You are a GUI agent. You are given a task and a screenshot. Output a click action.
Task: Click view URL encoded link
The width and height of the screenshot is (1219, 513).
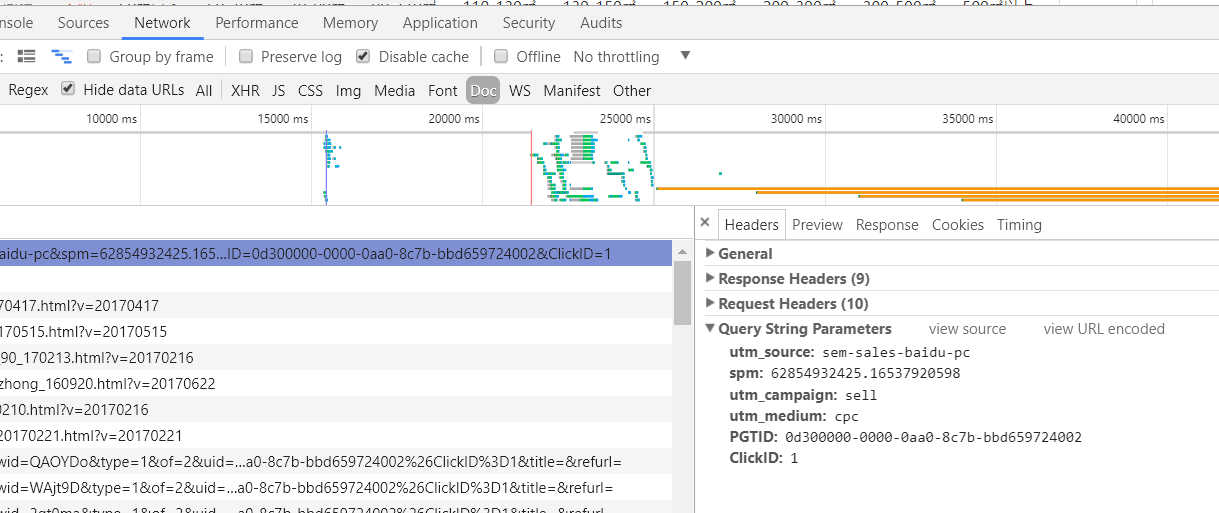(1103, 329)
